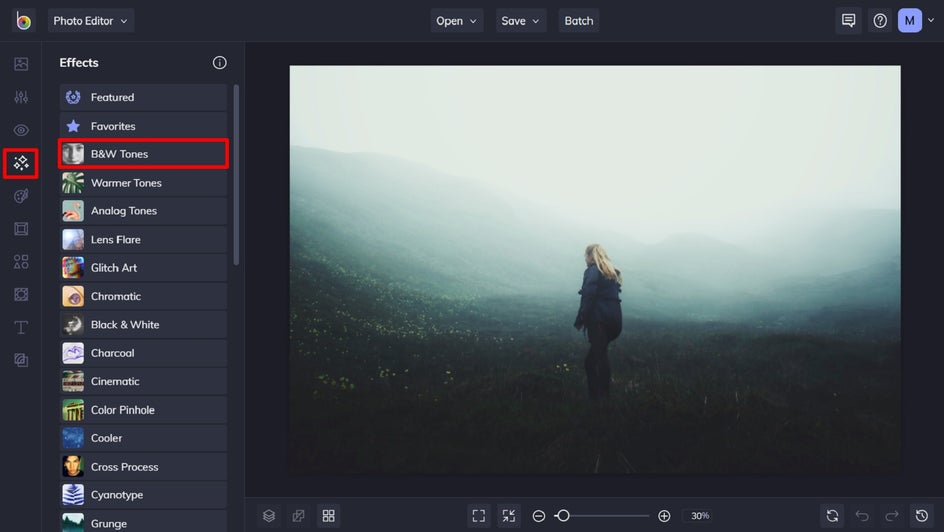The width and height of the screenshot is (944, 532).
Task: Click the BeFunky logo icon
Action: pyautogui.click(x=23, y=20)
